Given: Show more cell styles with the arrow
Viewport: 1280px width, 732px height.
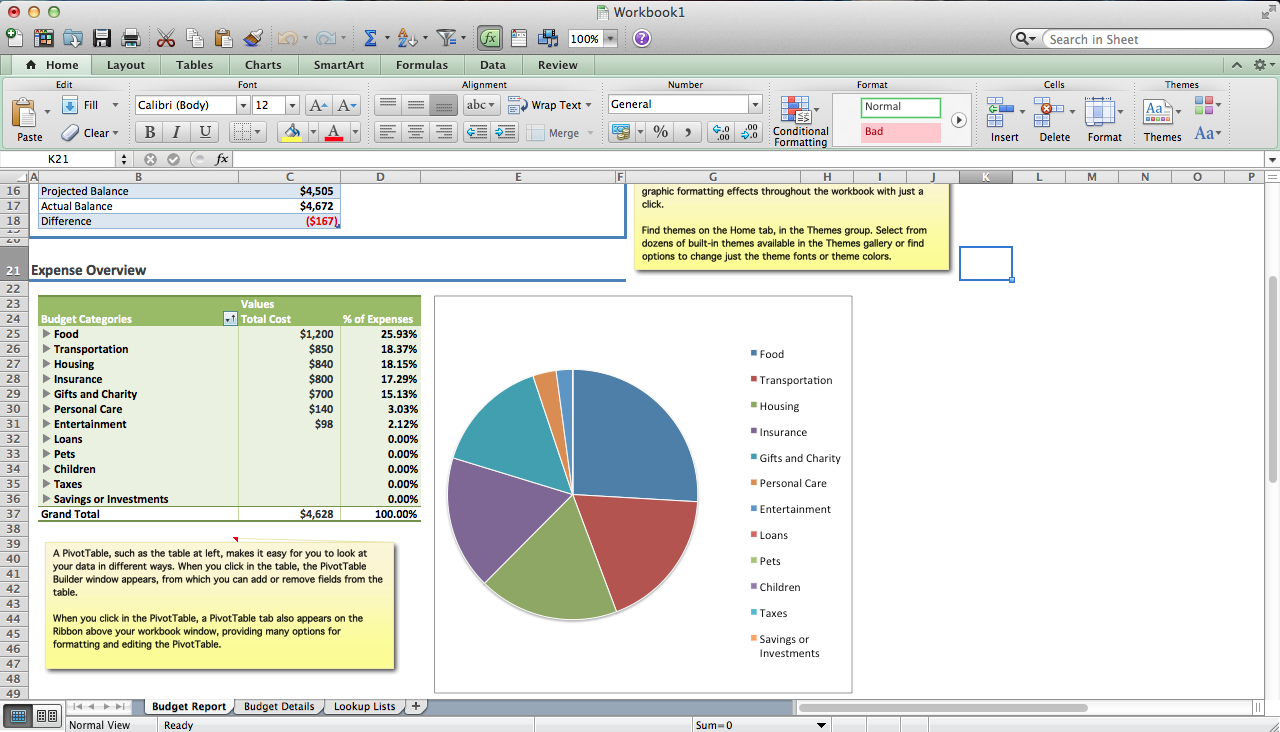Looking at the screenshot, I should click(x=959, y=119).
